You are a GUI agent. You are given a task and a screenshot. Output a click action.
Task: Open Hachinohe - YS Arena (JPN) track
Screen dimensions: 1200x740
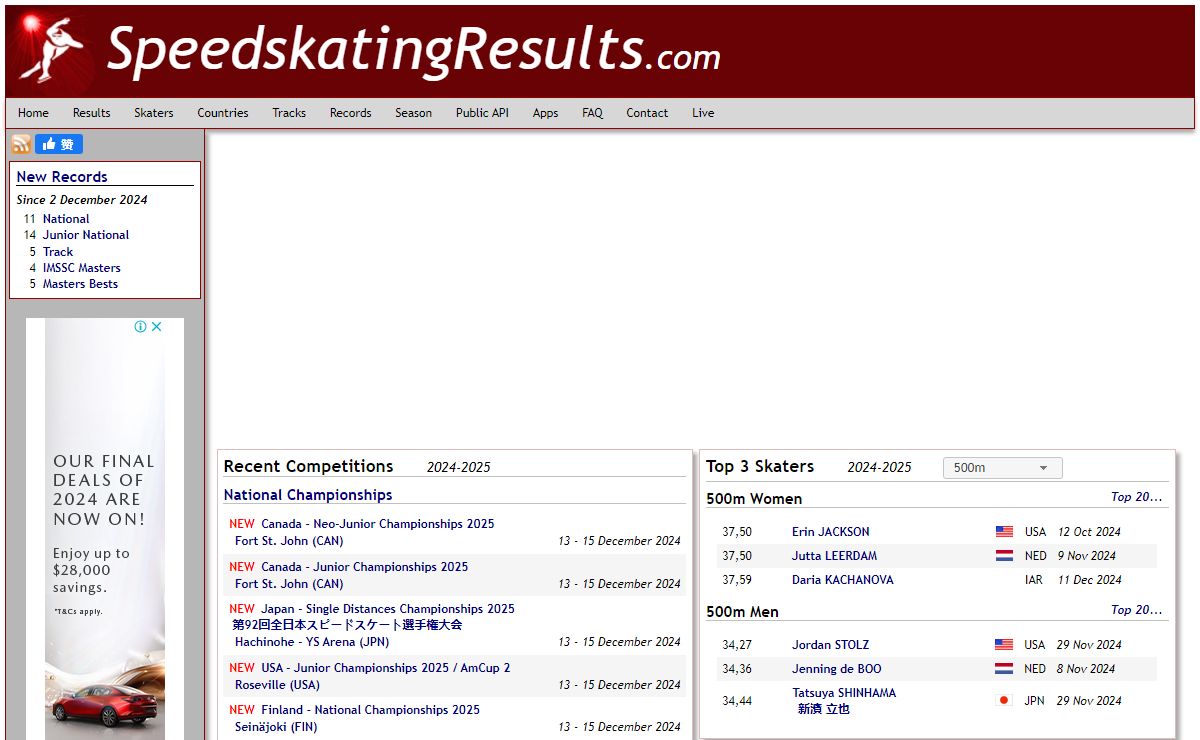click(312, 642)
